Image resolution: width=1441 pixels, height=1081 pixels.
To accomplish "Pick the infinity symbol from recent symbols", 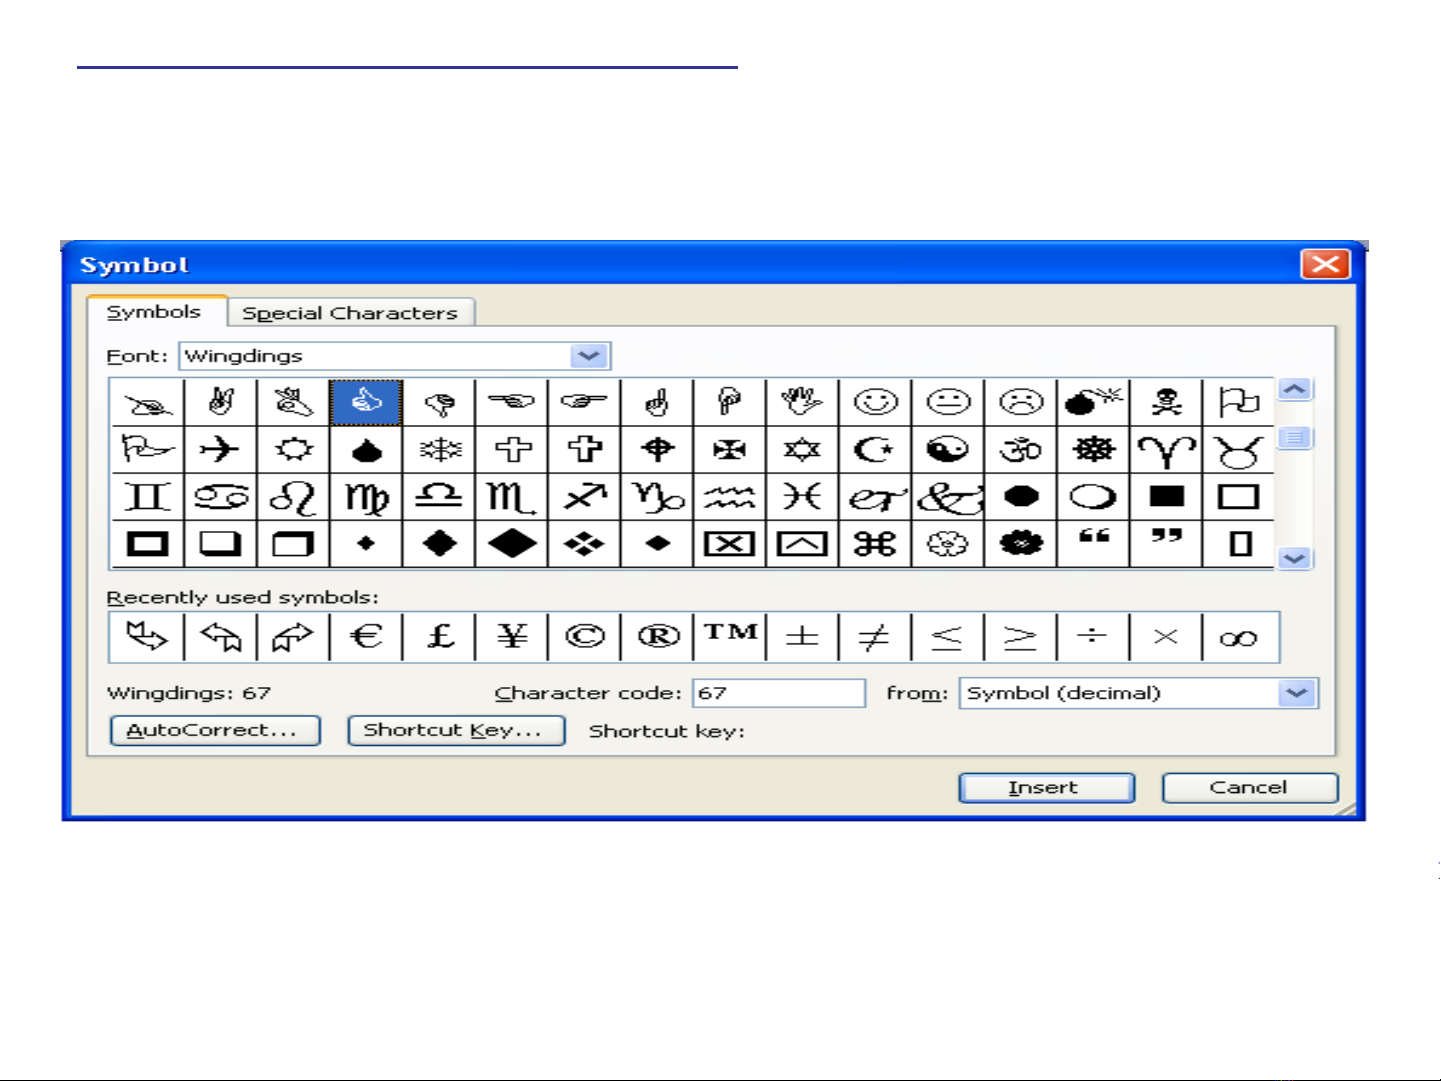I will (x=1239, y=637).
